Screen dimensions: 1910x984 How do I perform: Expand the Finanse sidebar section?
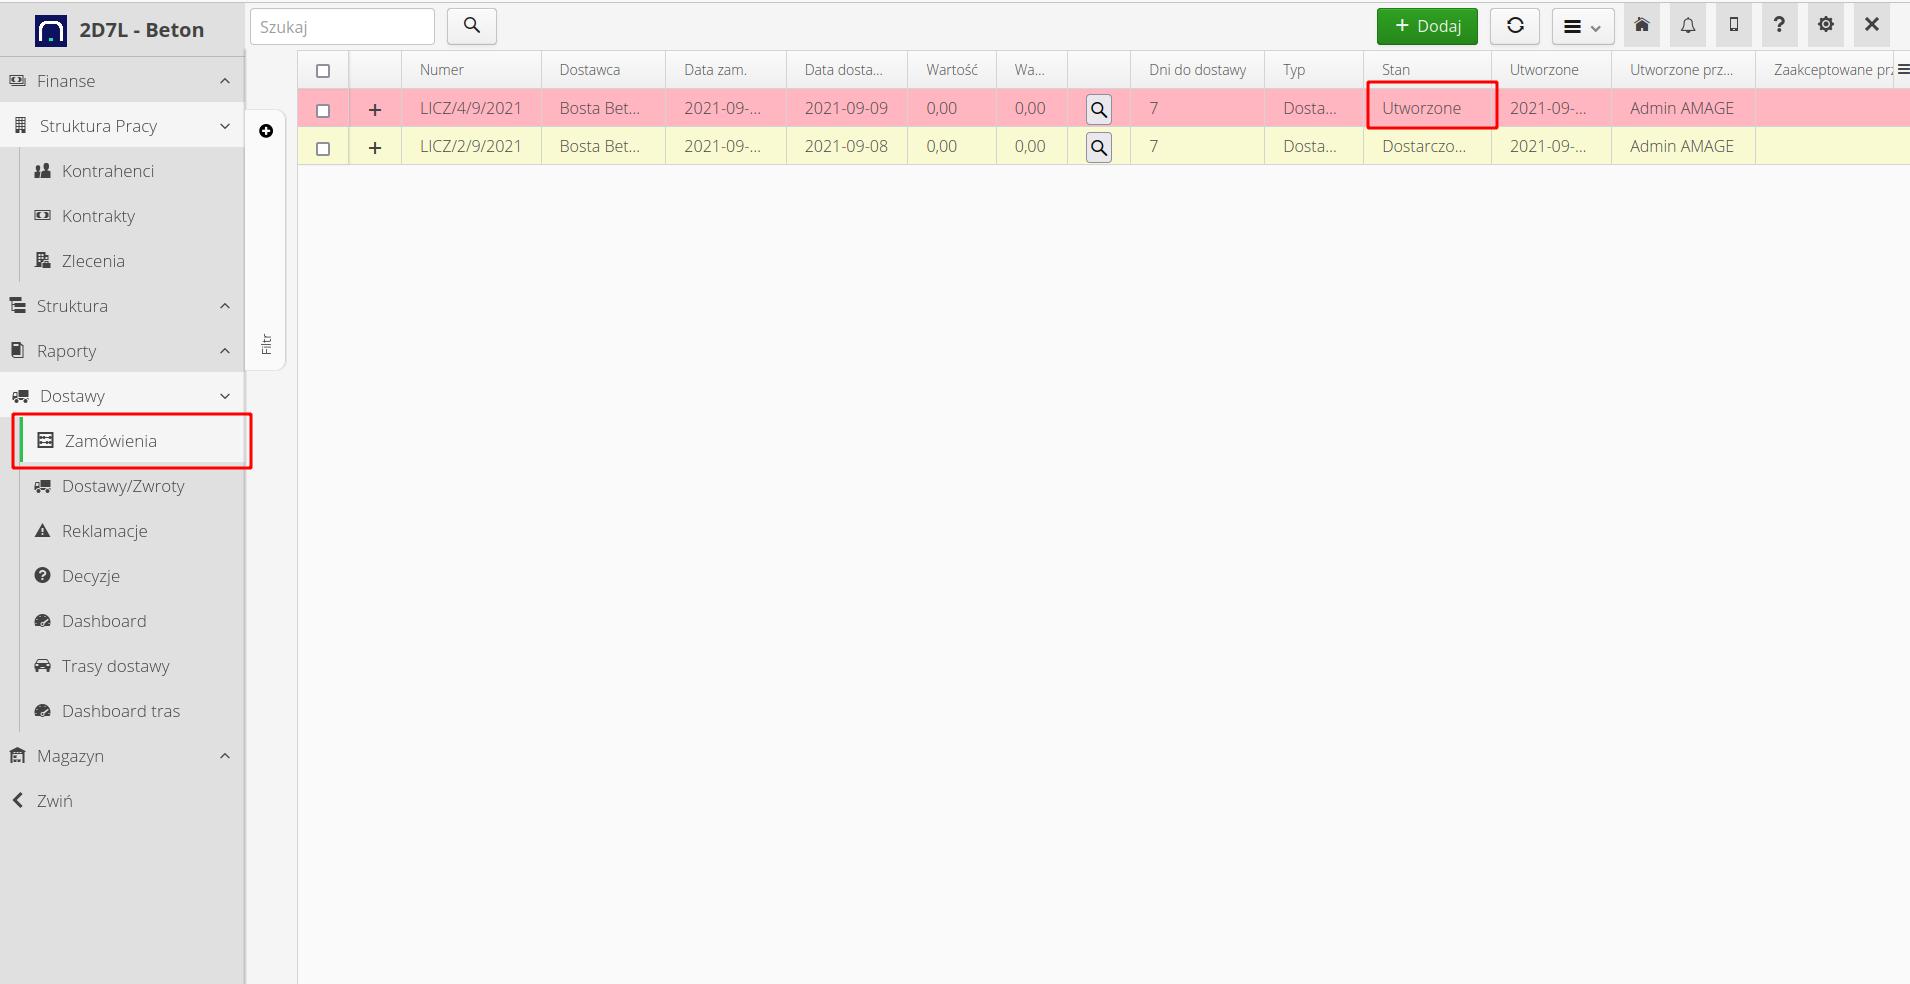[x=122, y=81]
